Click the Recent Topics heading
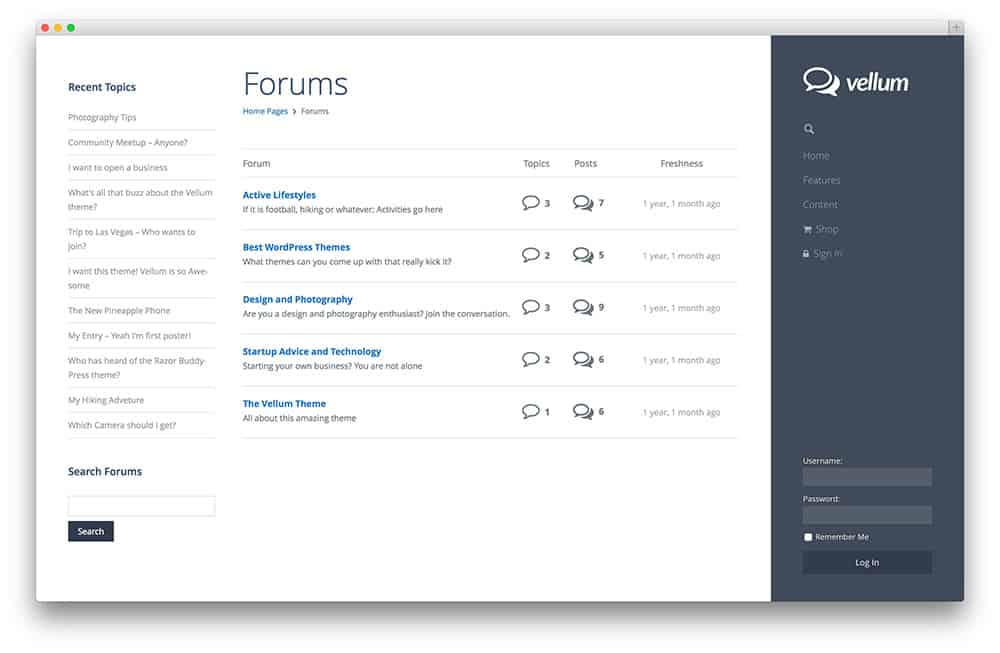1000x653 pixels. (x=102, y=87)
